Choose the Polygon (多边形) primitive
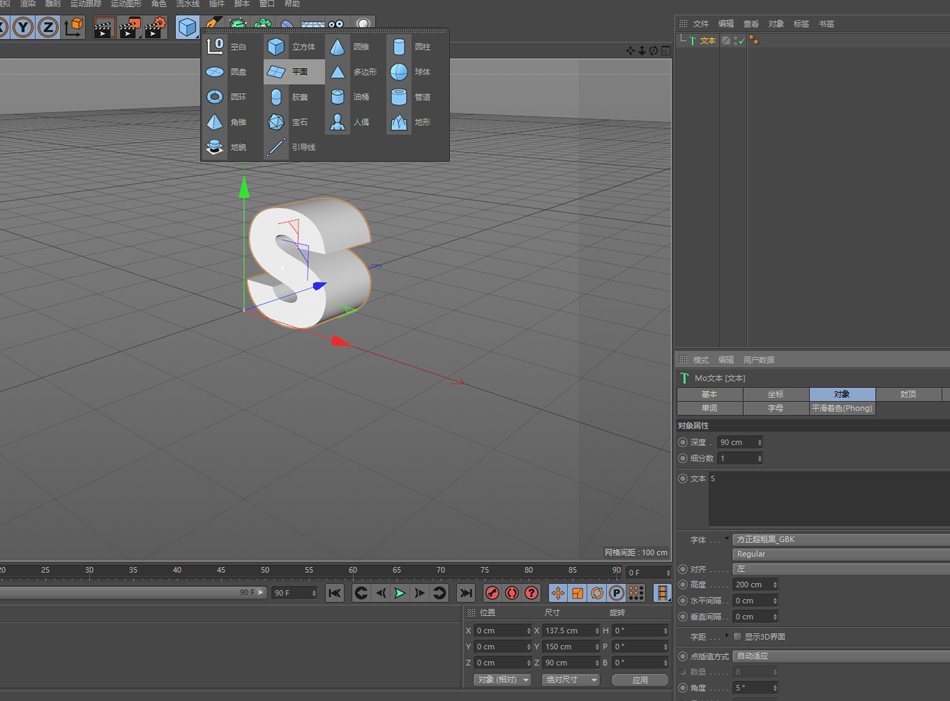 352,71
